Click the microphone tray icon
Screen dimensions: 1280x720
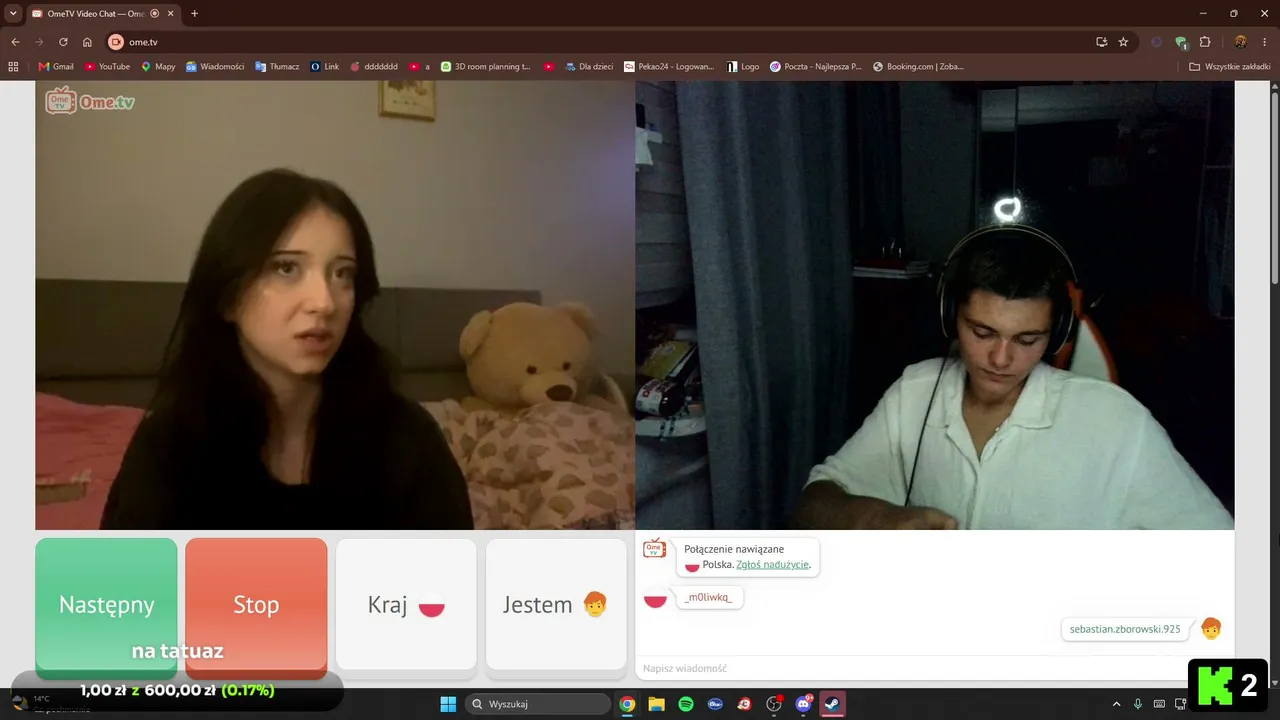point(1138,704)
